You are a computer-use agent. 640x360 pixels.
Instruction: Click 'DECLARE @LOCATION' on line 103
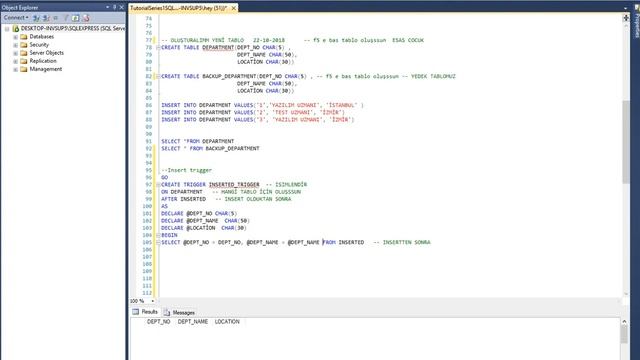pyautogui.click(x=188, y=228)
